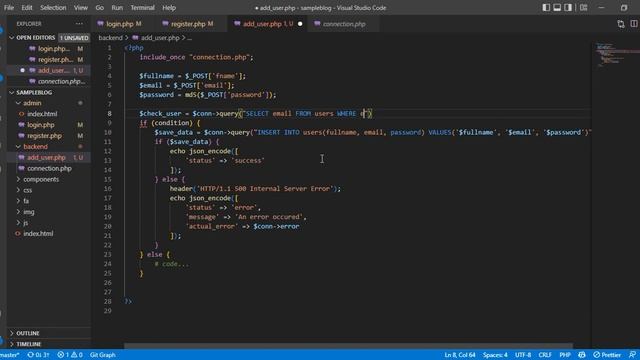
Task: Open the Go menu
Action: click(100, 8)
